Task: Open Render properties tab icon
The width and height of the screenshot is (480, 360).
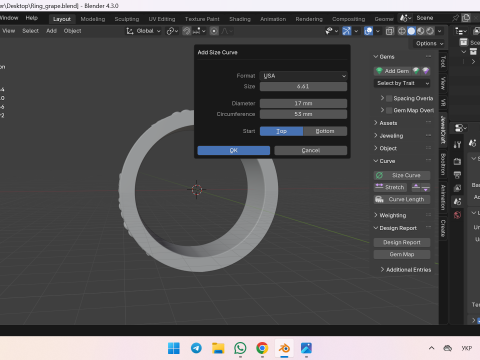Action: (x=457, y=161)
